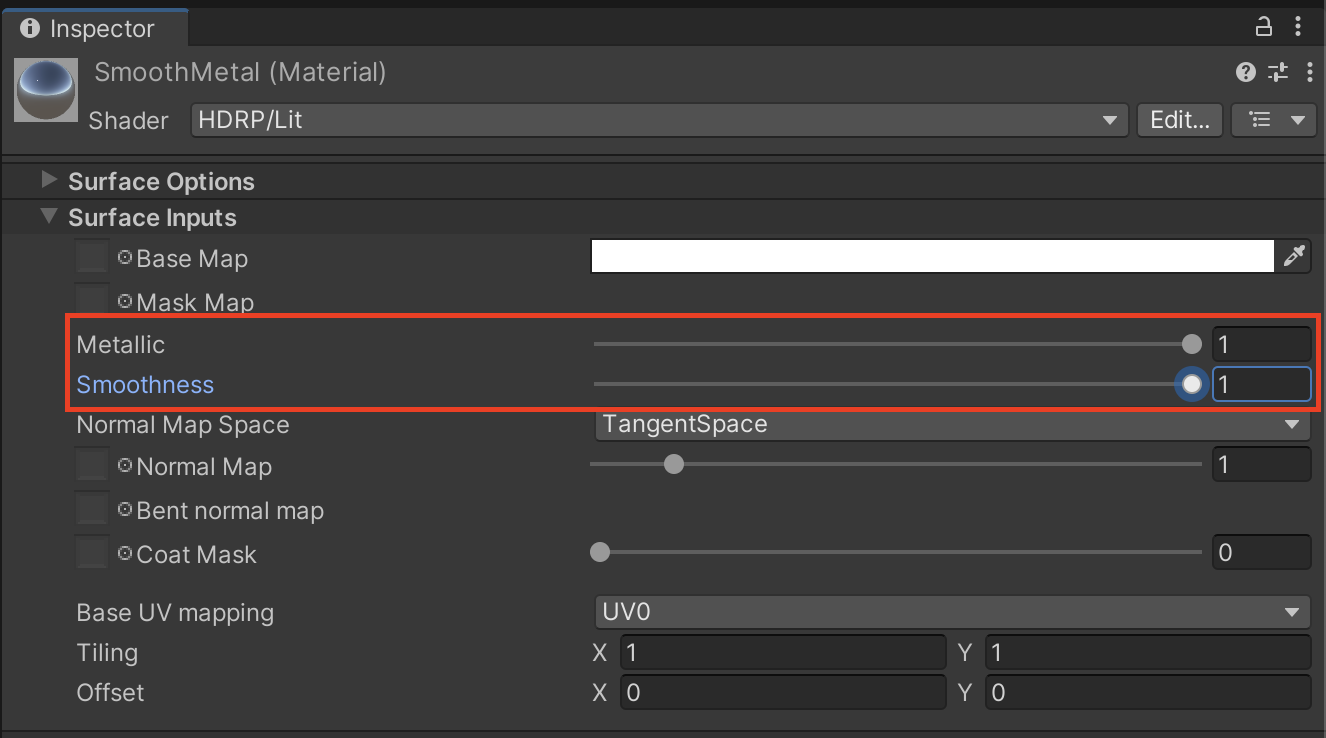Screen dimensions: 1326x738
Task: Click the Normal Map texture slot box
Action: point(92,466)
